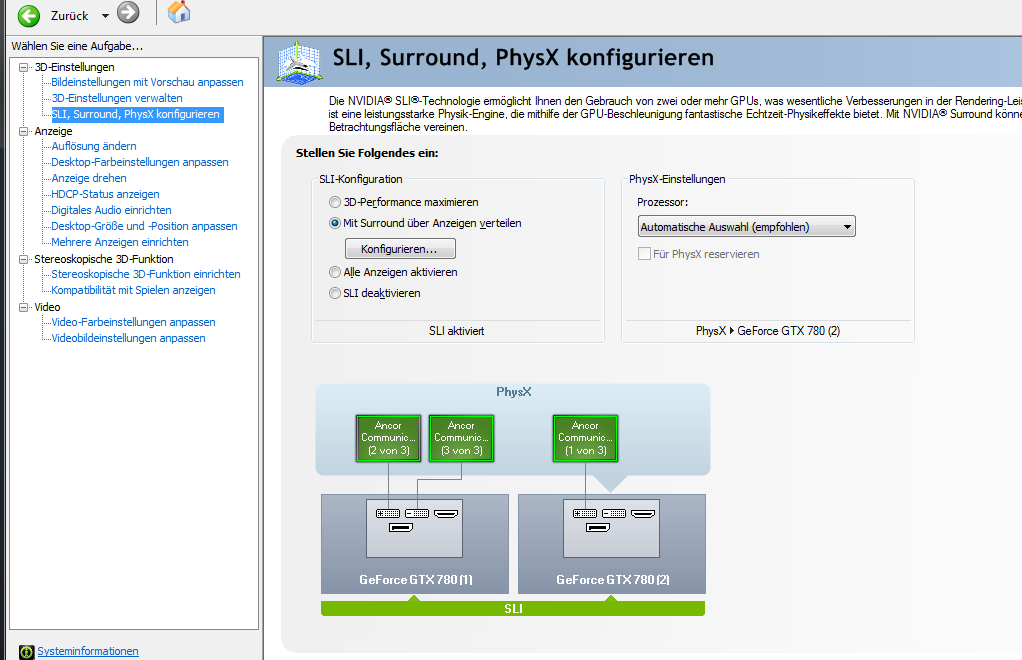Click the GeForce GTX 780 (1) connector panel
This screenshot has width=1022, height=660.
click(415, 528)
